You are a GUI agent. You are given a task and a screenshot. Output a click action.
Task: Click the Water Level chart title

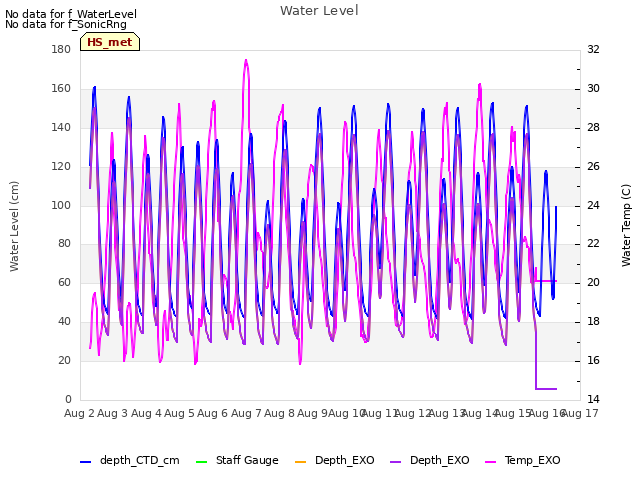coord(319,11)
